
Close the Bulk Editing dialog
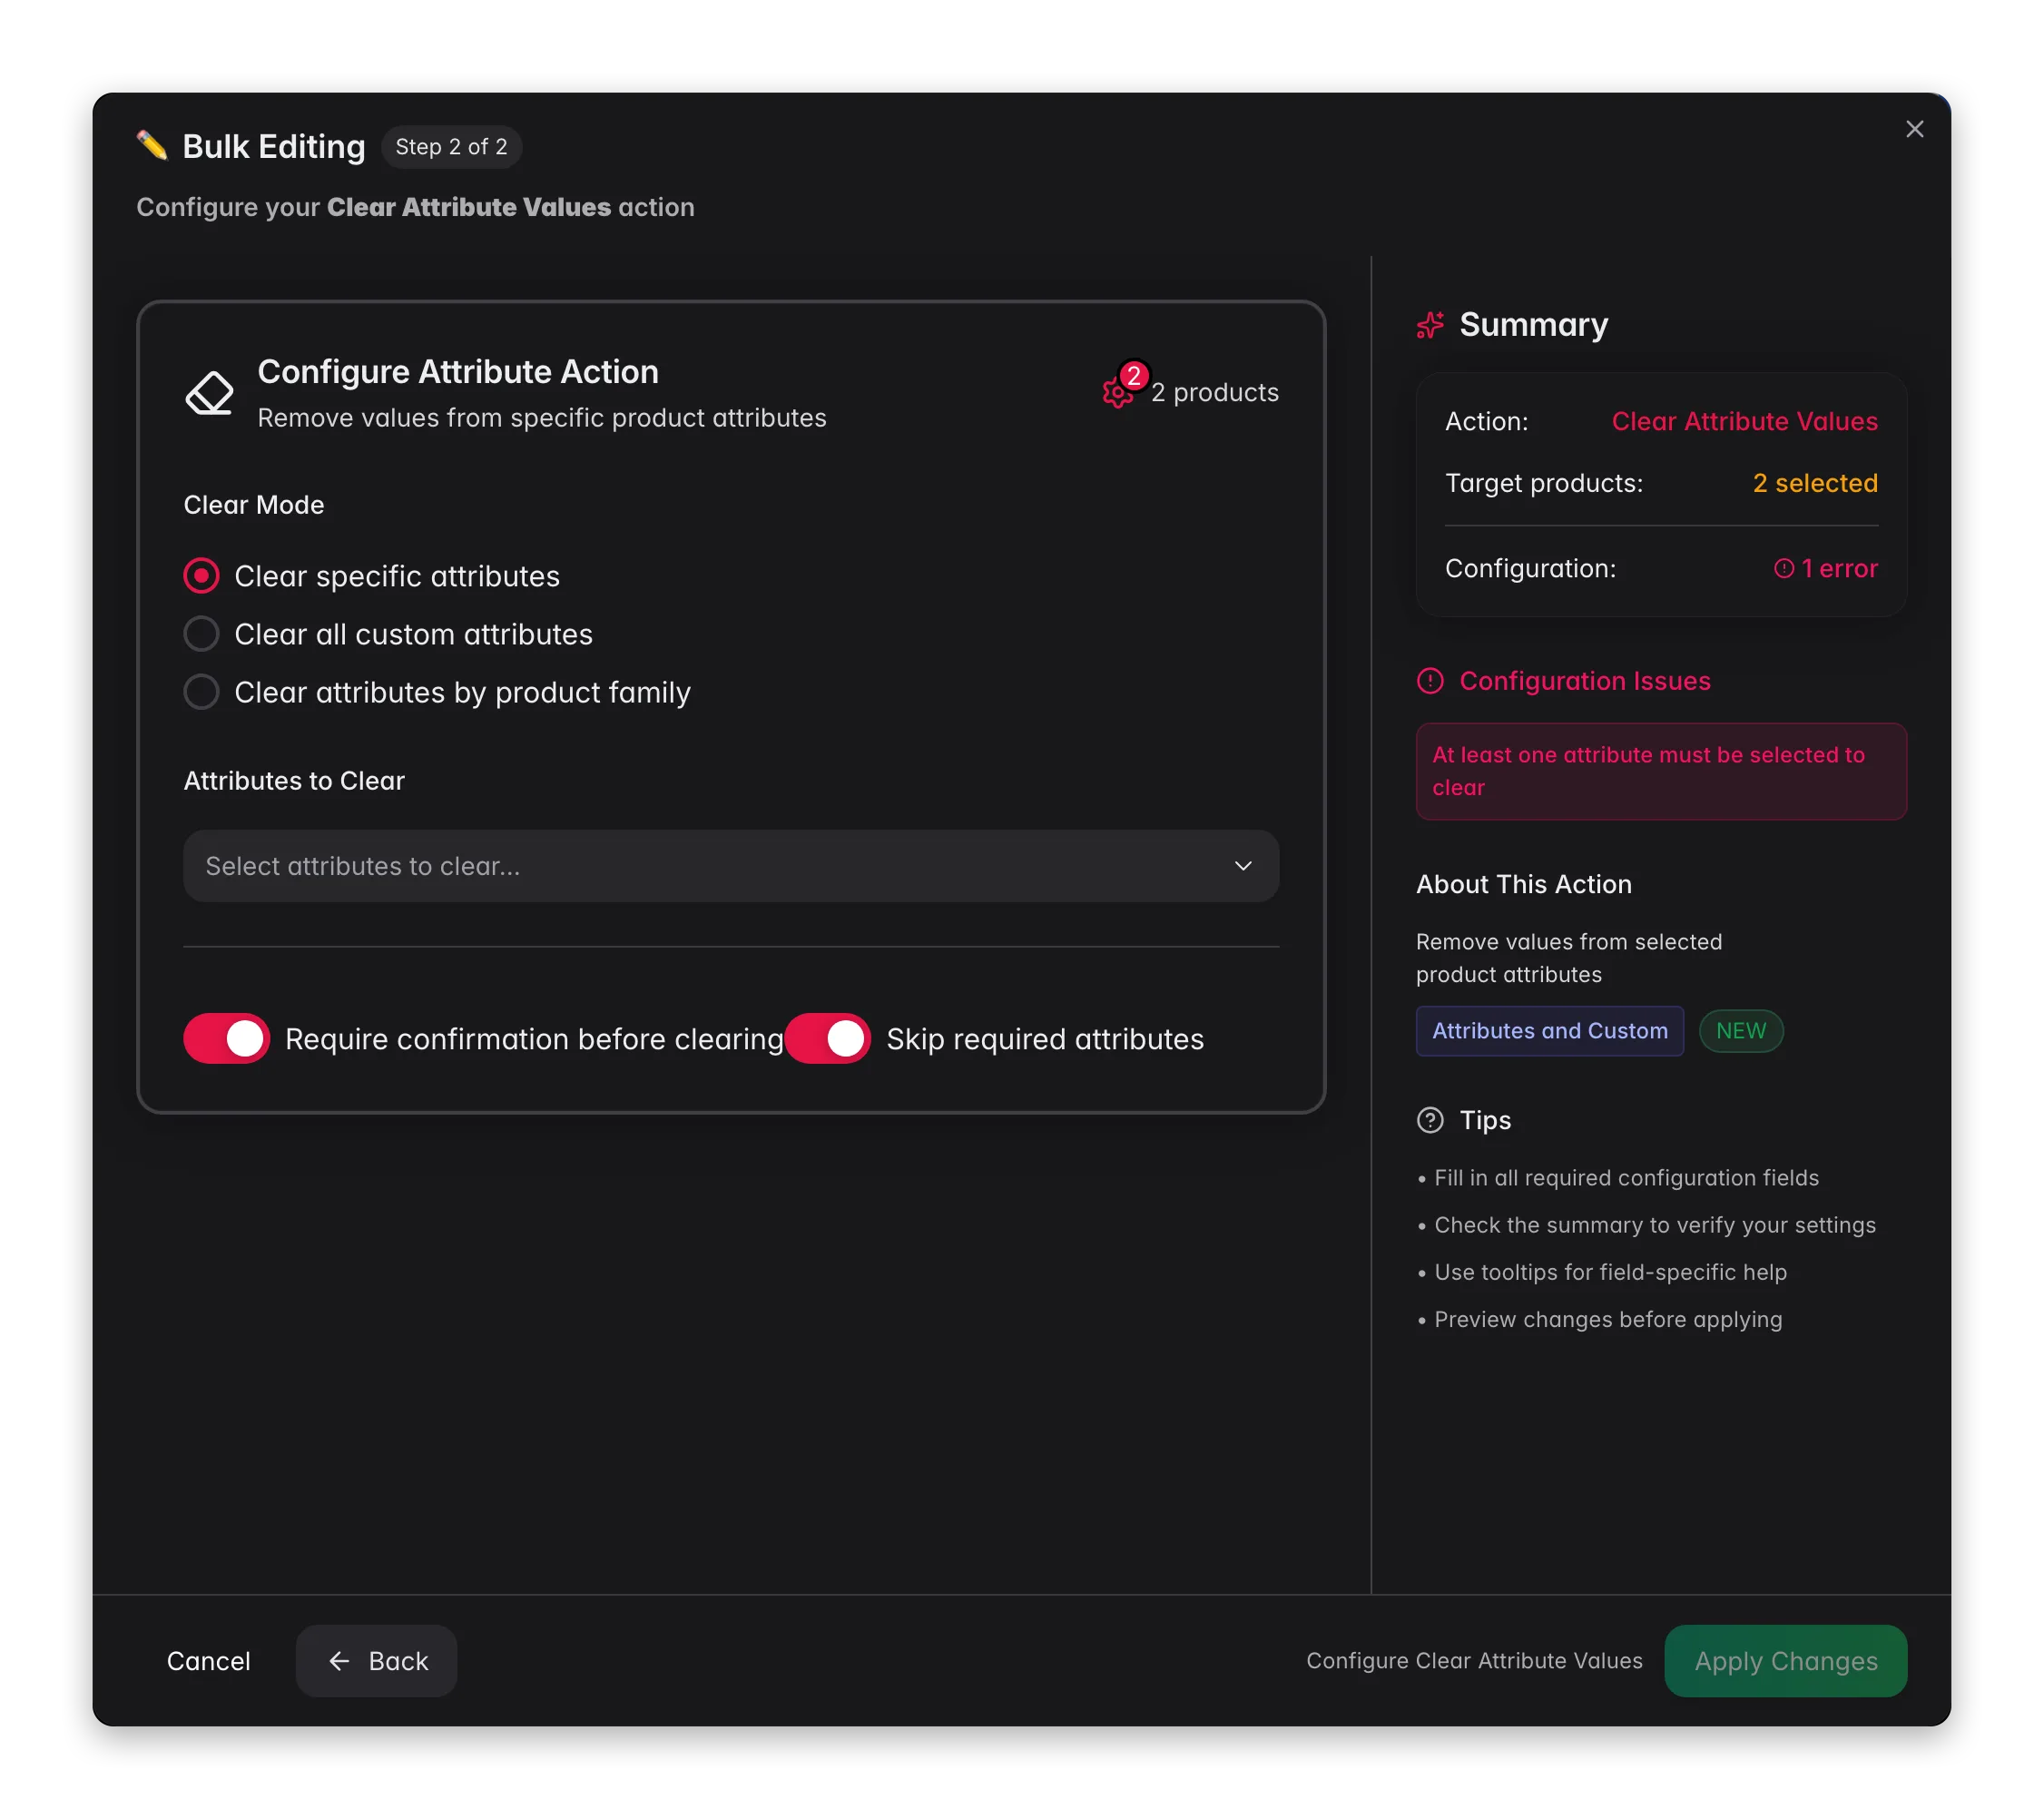1914,129
